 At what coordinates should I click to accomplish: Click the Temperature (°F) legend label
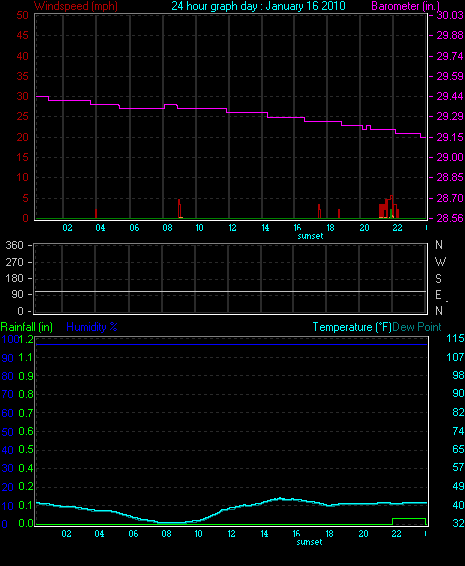pos(352,327)
